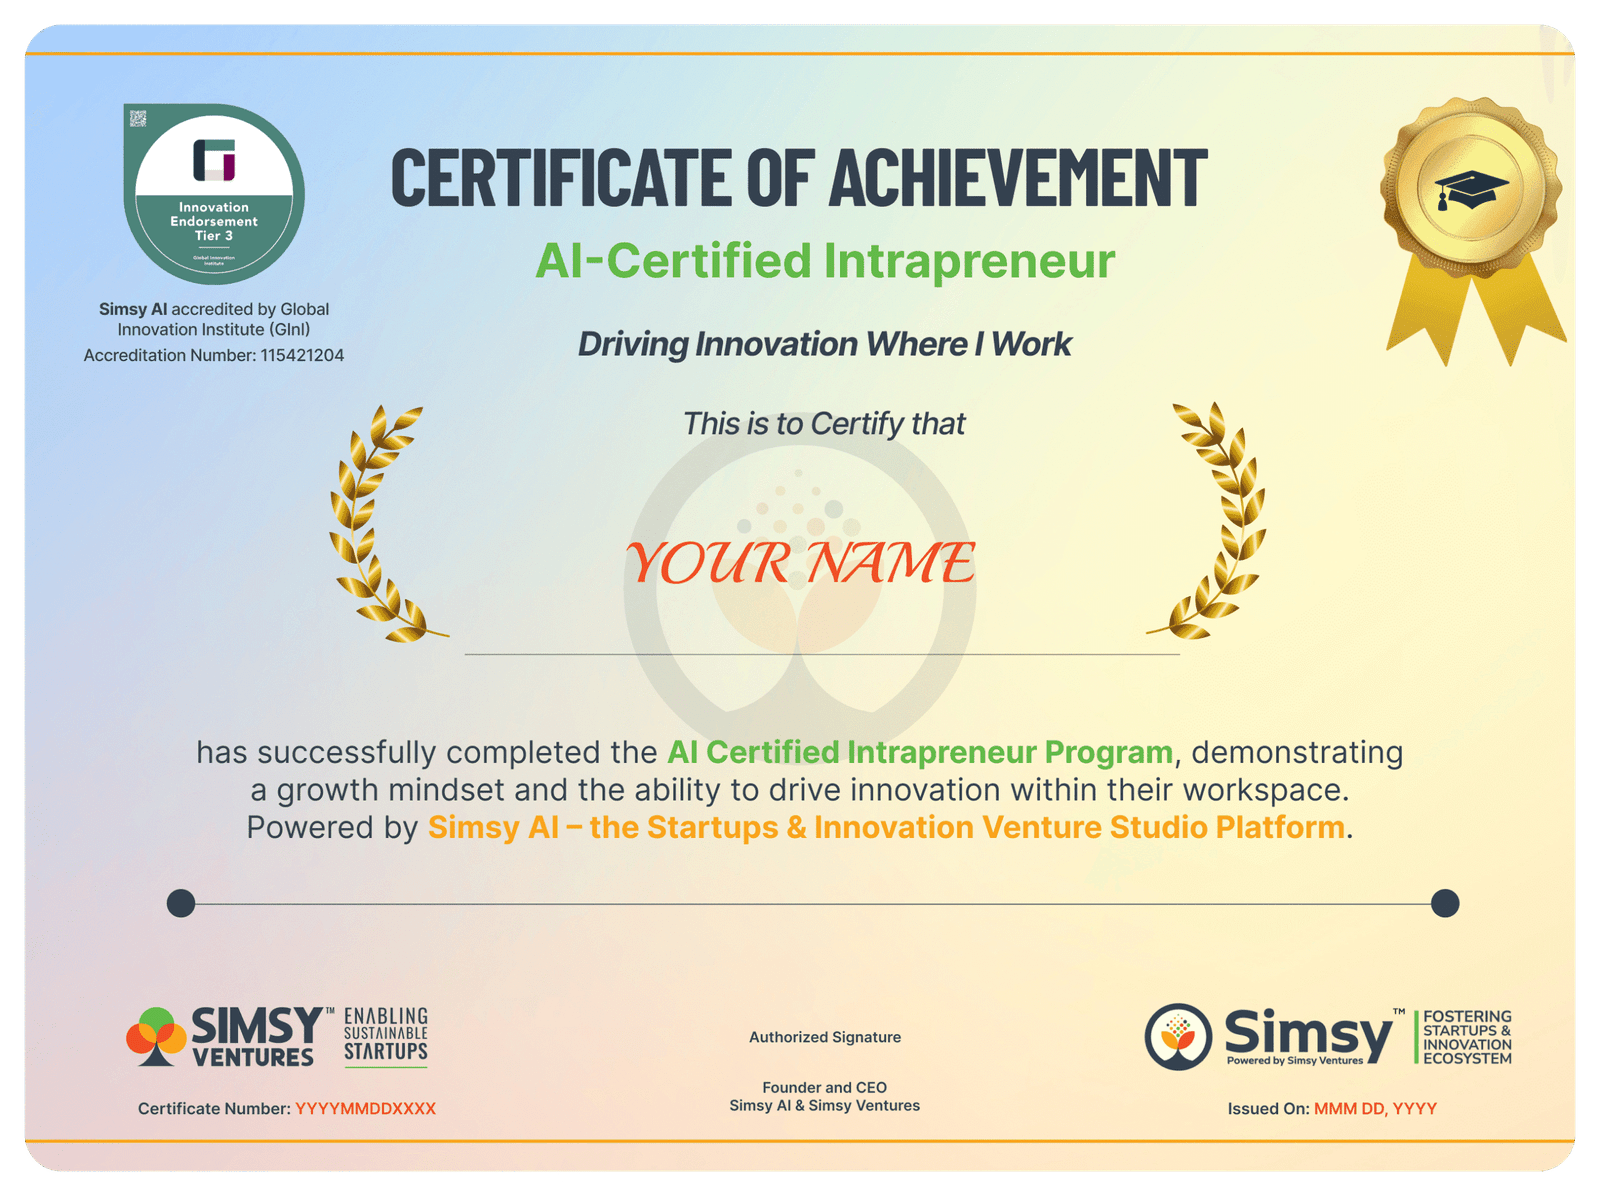This screenshot has width=1600, height=1196.
Task: Click the left endpoint dot of divider
Action: click(181, 903)
